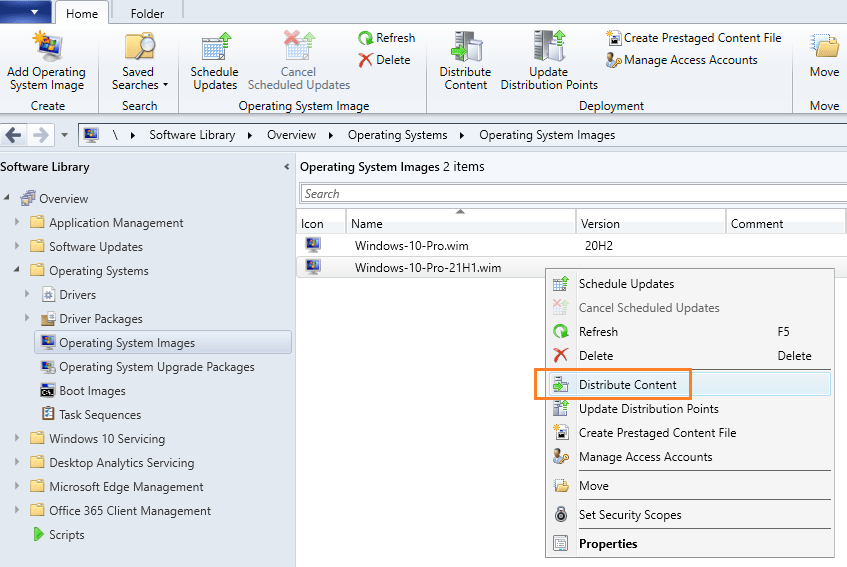Viewport: 847px width, 567px height.
Task: Choose Update Distribution Points in context menu
Action: tap(690, 409)
